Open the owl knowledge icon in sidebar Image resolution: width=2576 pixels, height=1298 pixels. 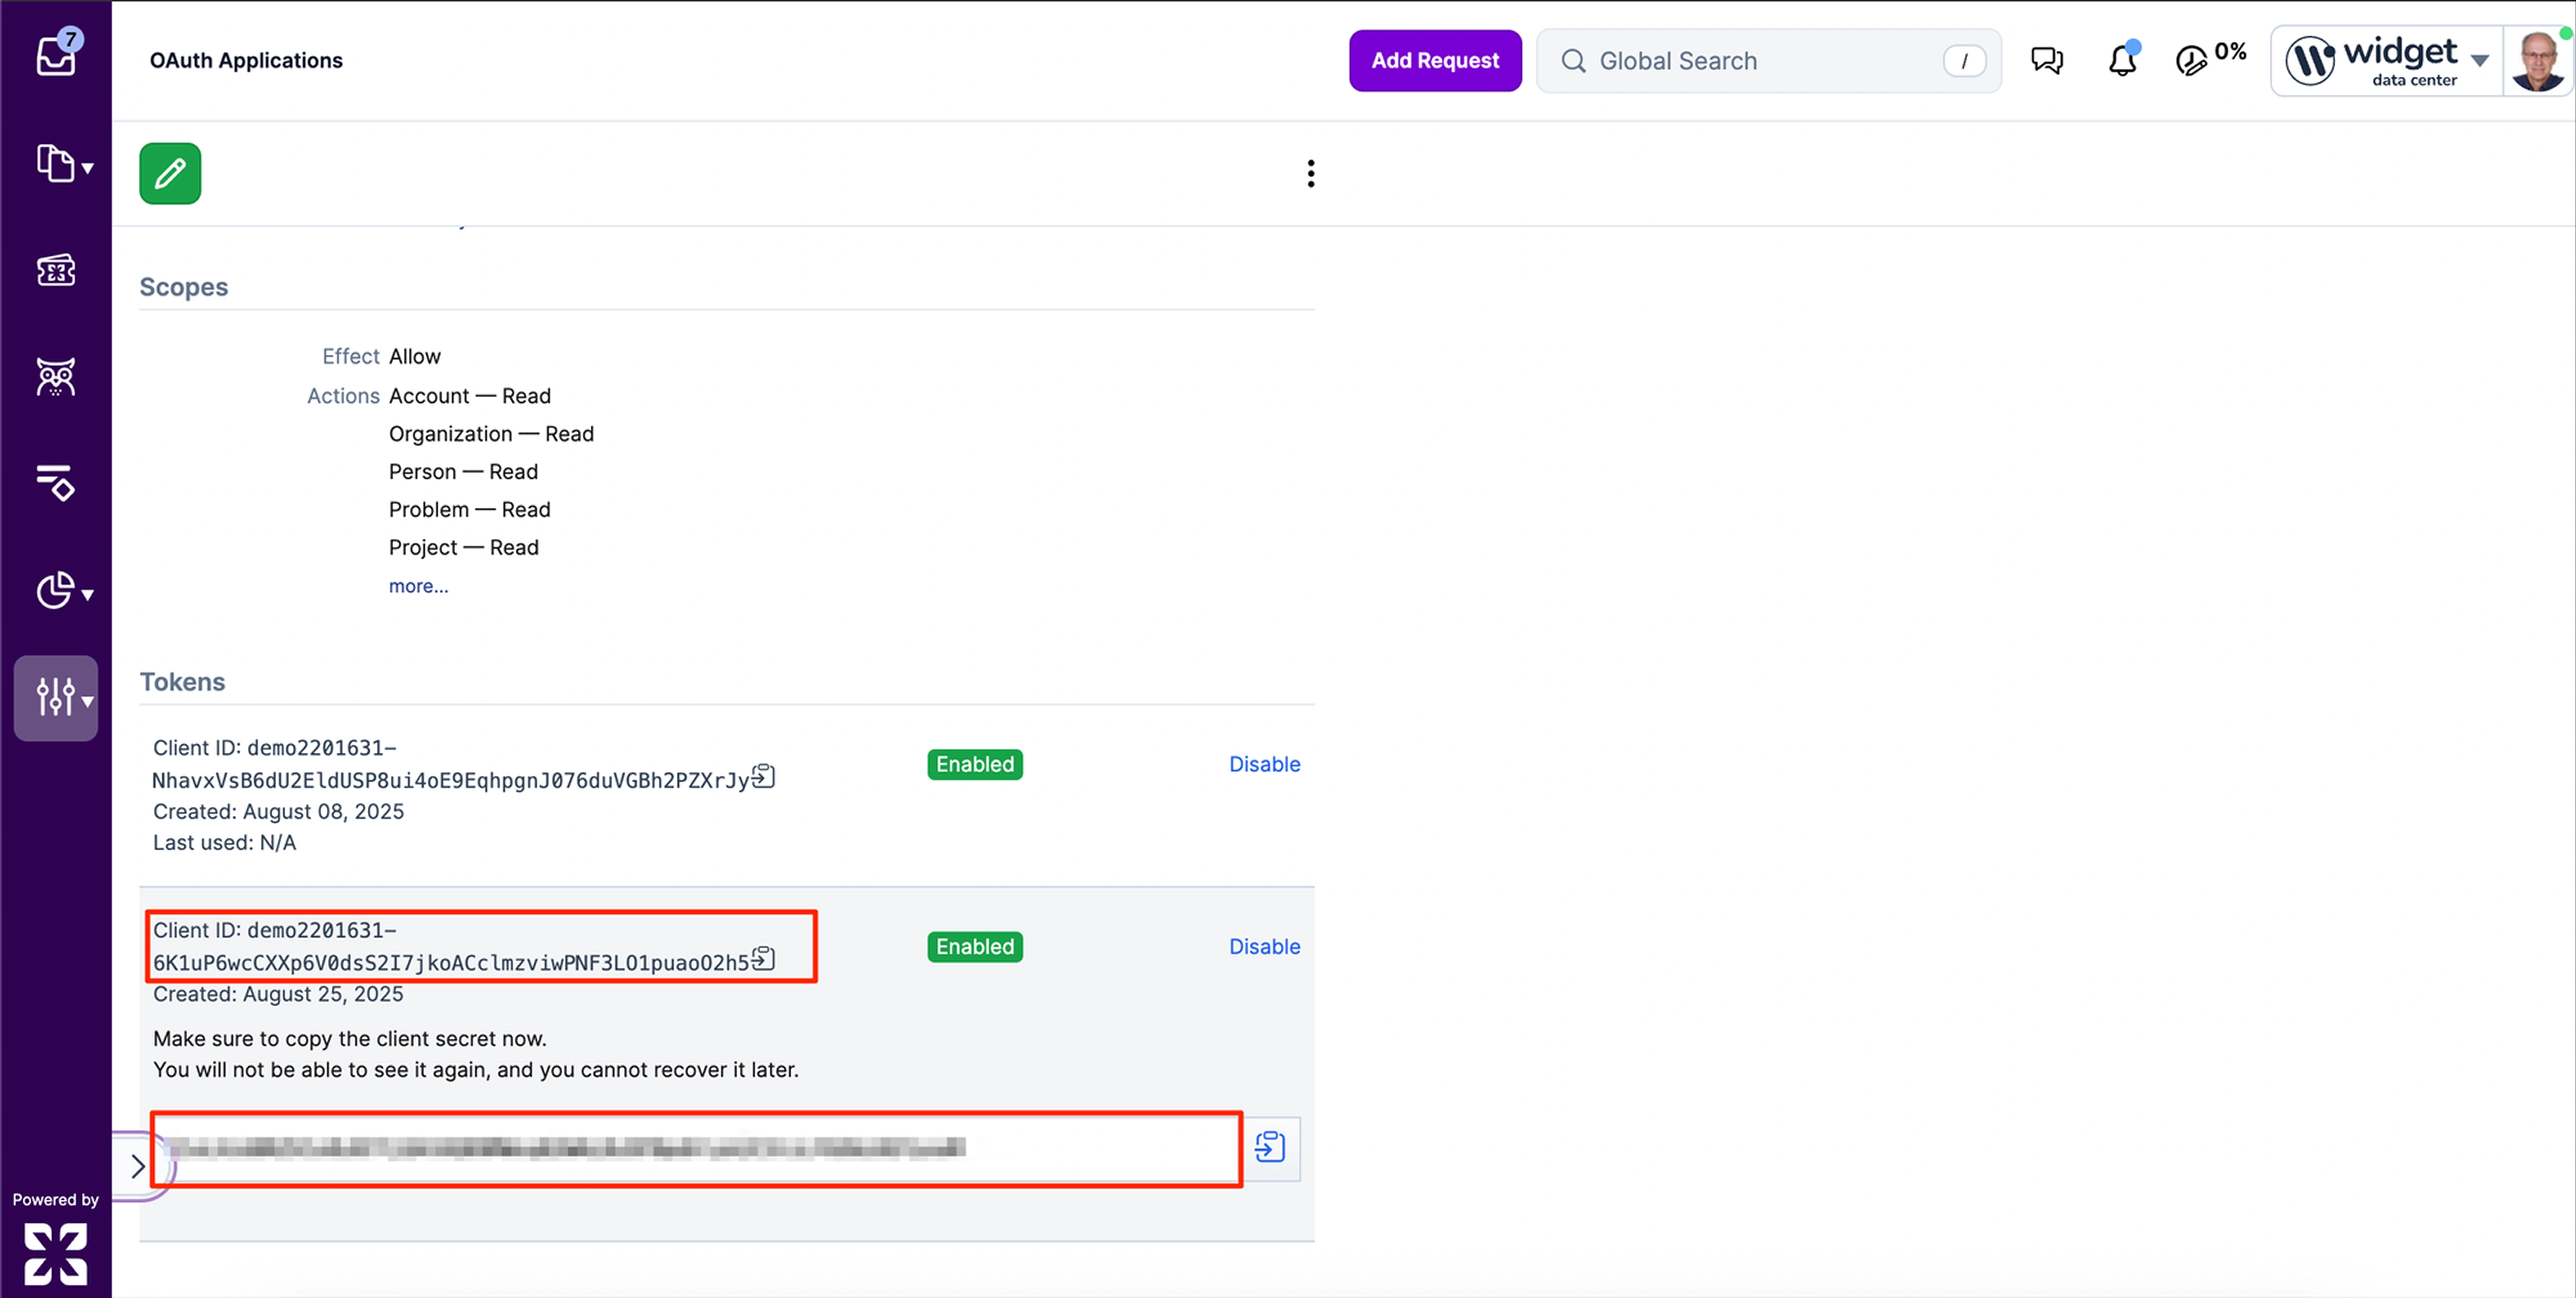click(56, 377)
